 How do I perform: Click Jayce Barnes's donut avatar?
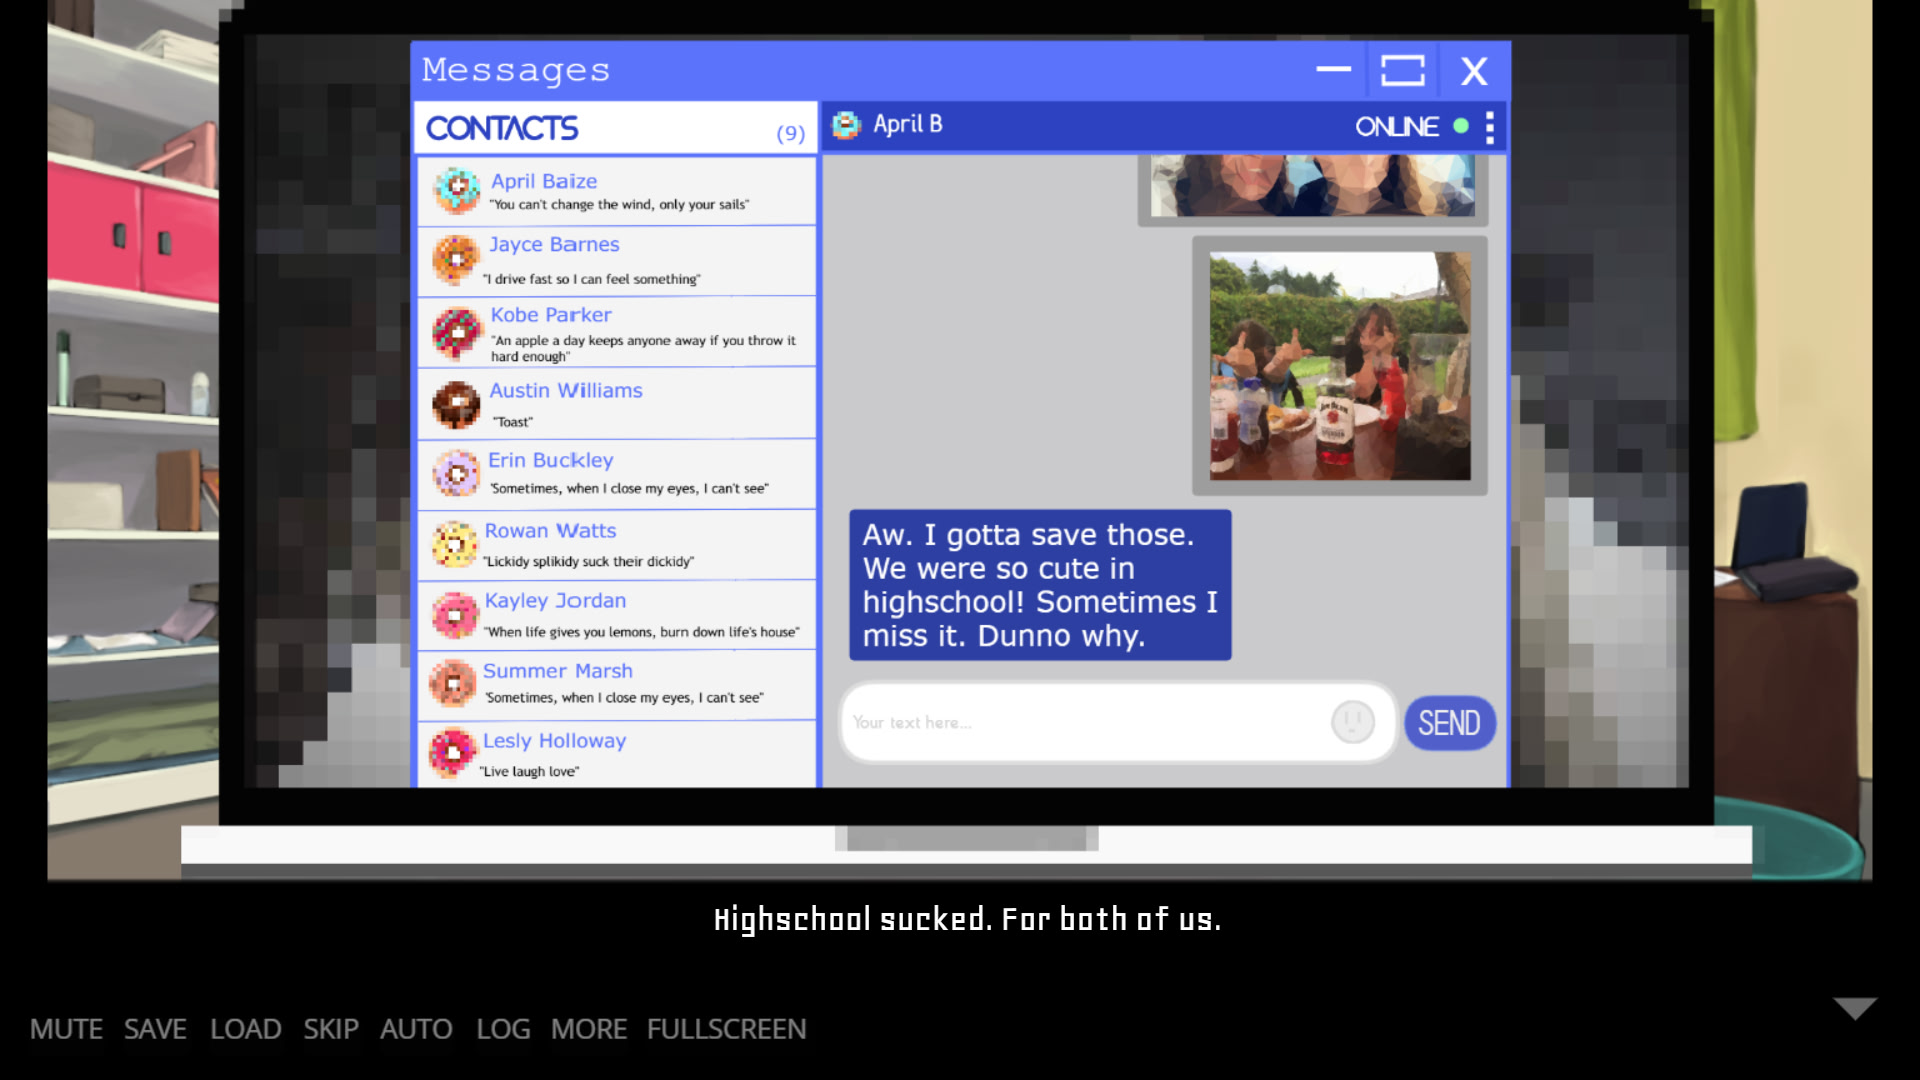click(456, 260)
